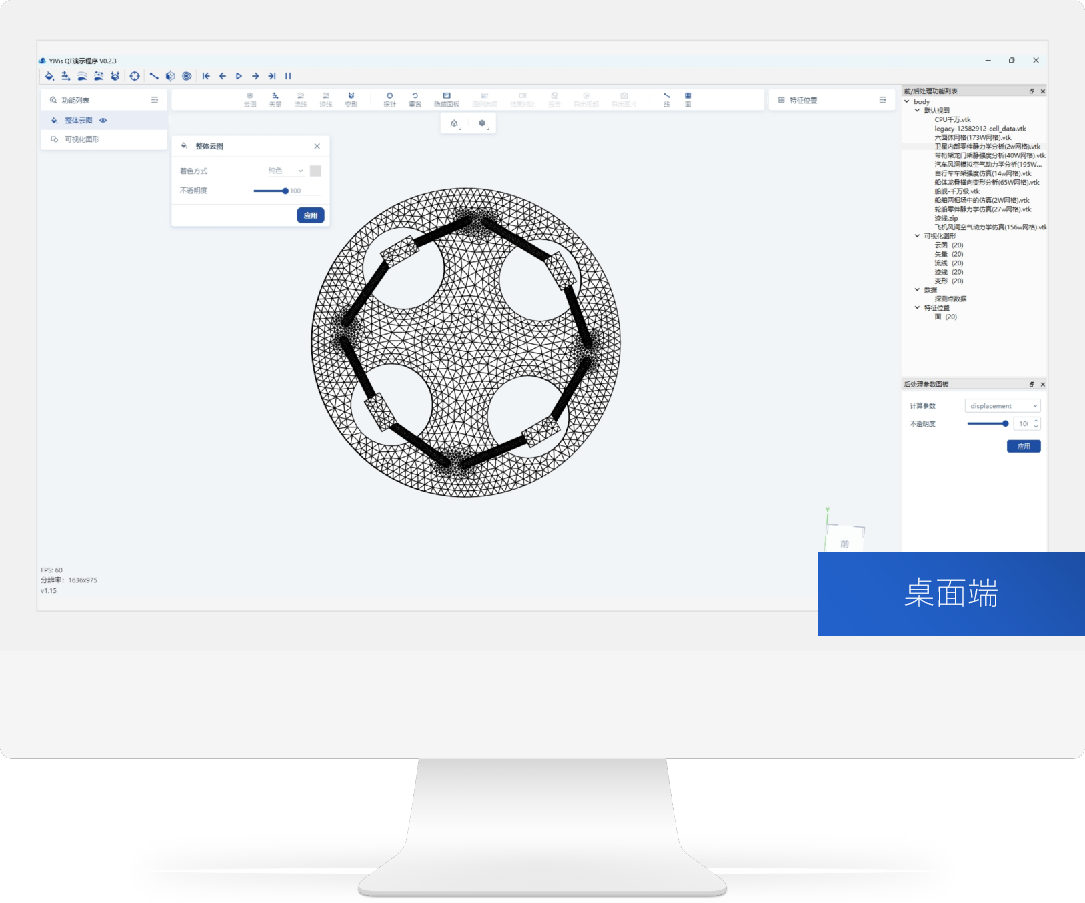This screenshot has height=903, width=1085.
Task: Open the 着色方式 color mode dropdown
Action: pyautogui.click(x=286, y=171)
